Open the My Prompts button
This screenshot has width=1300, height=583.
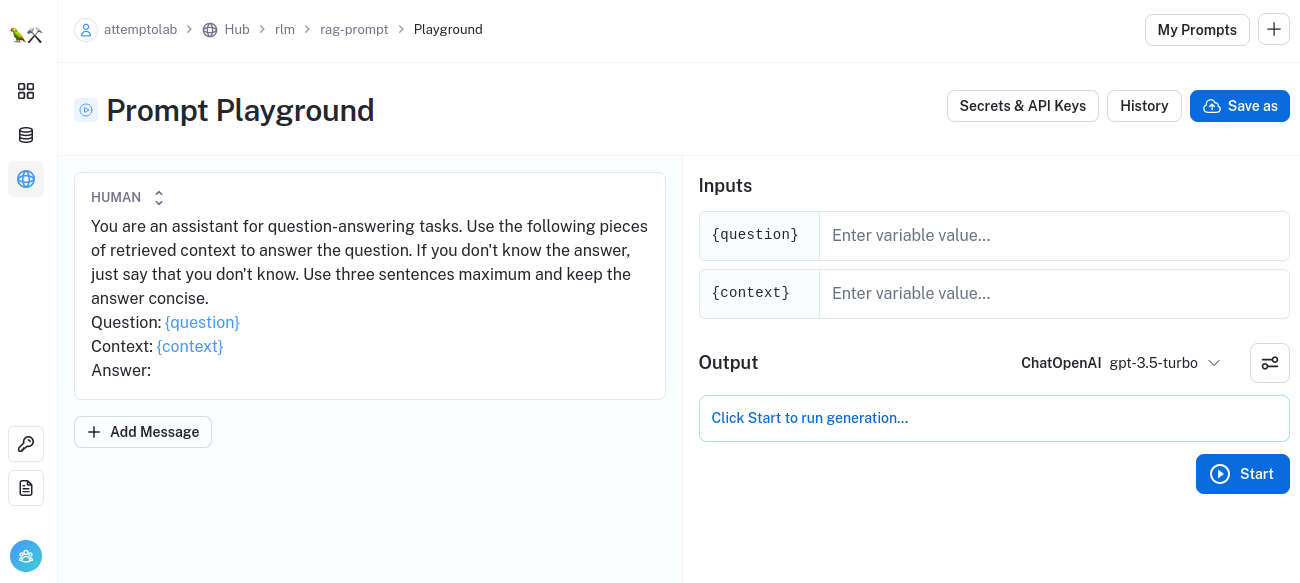(1197, 30)
